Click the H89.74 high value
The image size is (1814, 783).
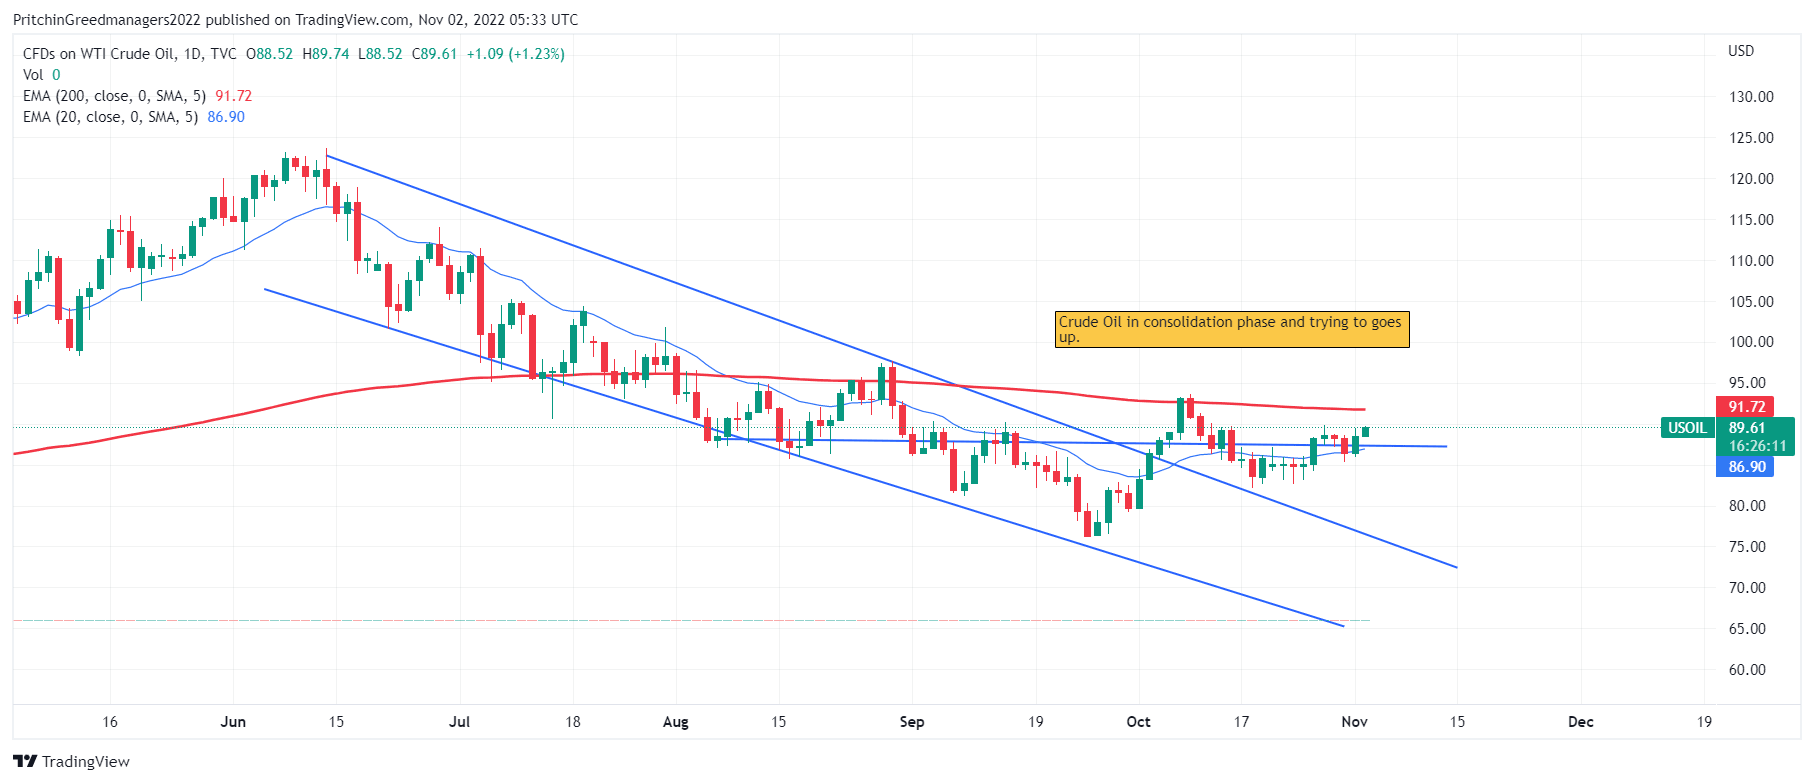[326, 54]
